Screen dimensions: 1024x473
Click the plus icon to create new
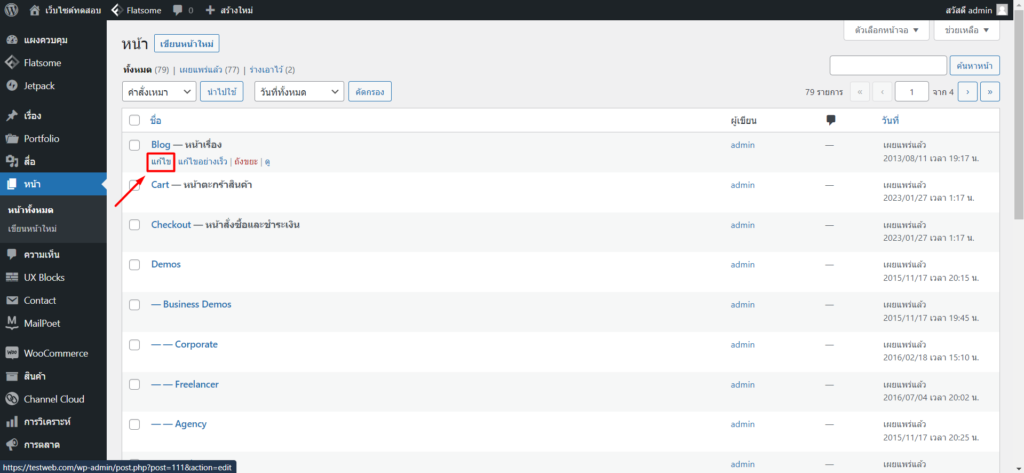210,10
